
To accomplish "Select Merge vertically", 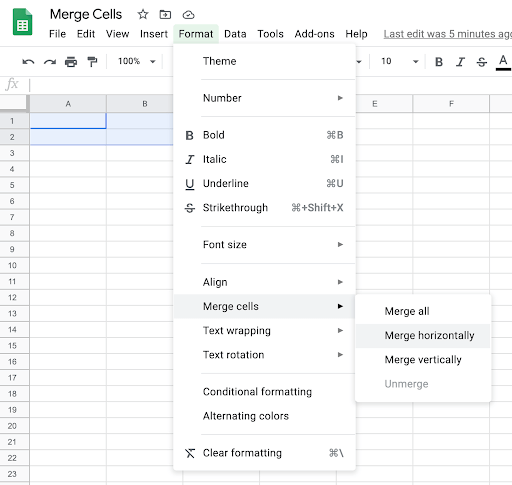I will pos(423,360).
